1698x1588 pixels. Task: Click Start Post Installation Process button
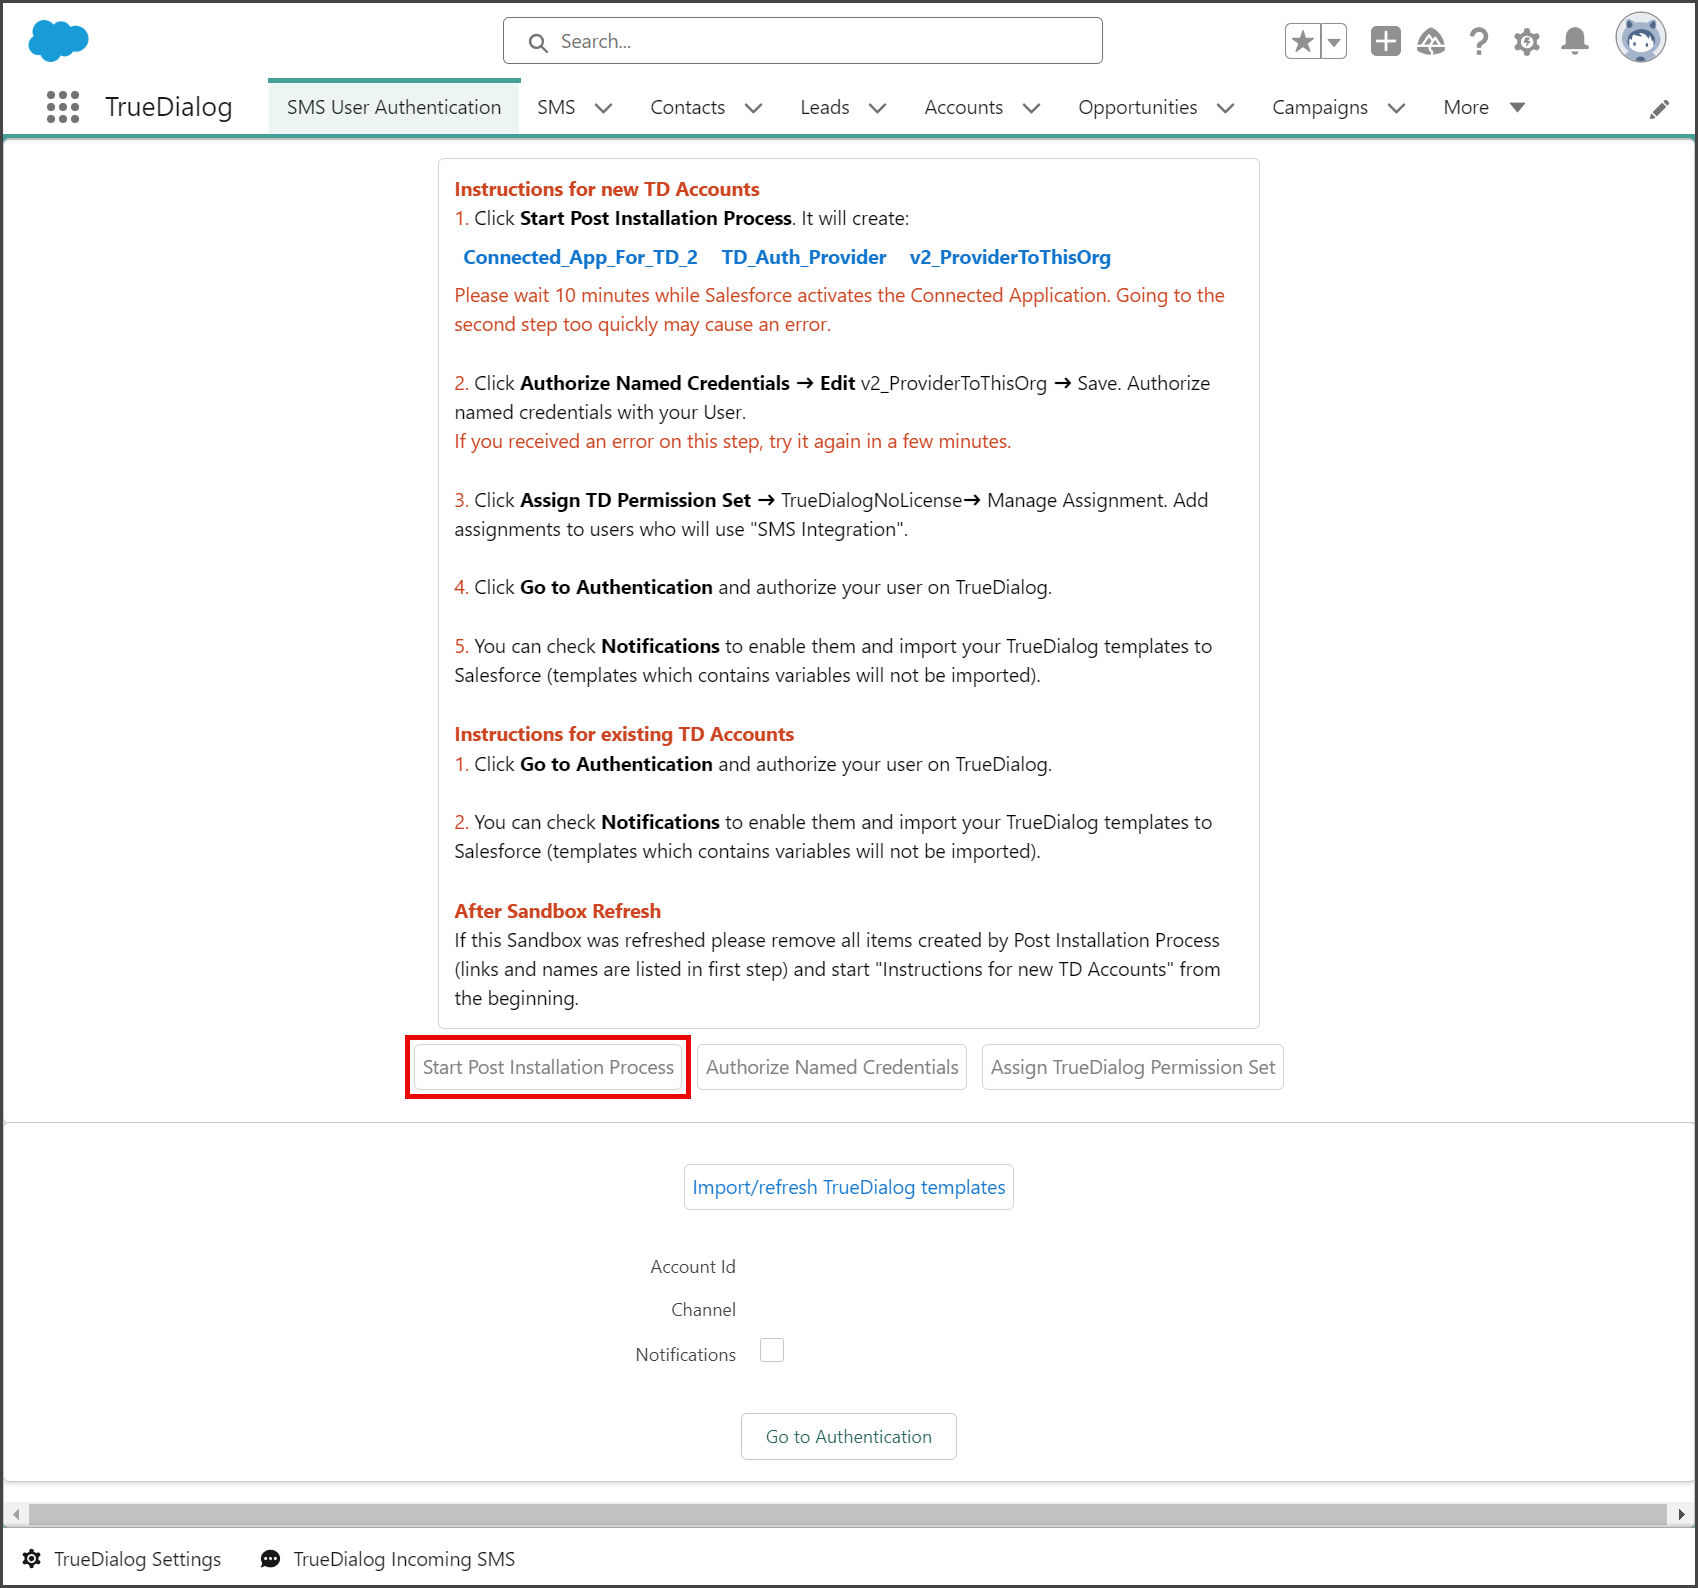[x=548, y=1067]
